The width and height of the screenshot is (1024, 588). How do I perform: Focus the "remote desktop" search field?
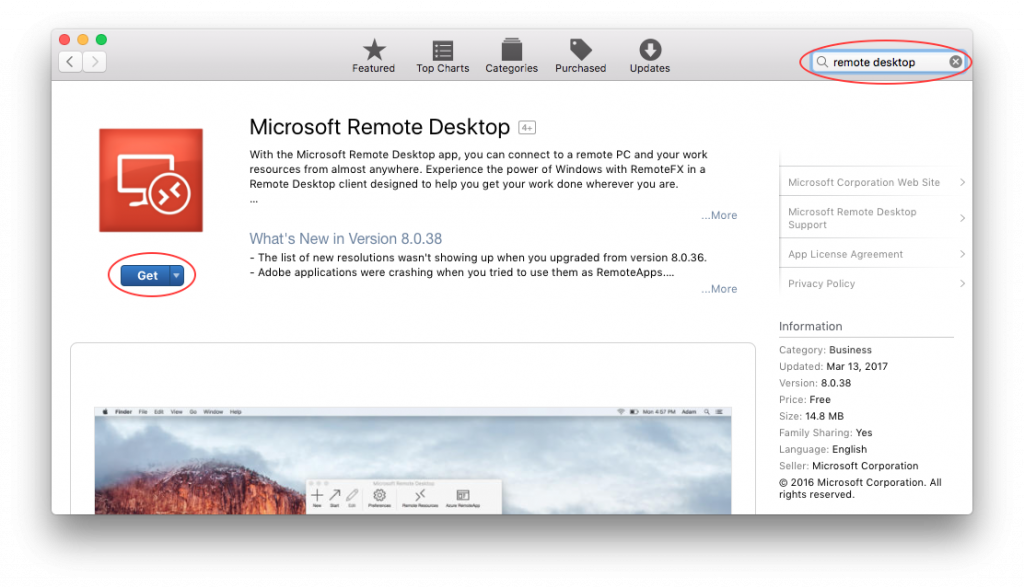click(x=888, y=62)
